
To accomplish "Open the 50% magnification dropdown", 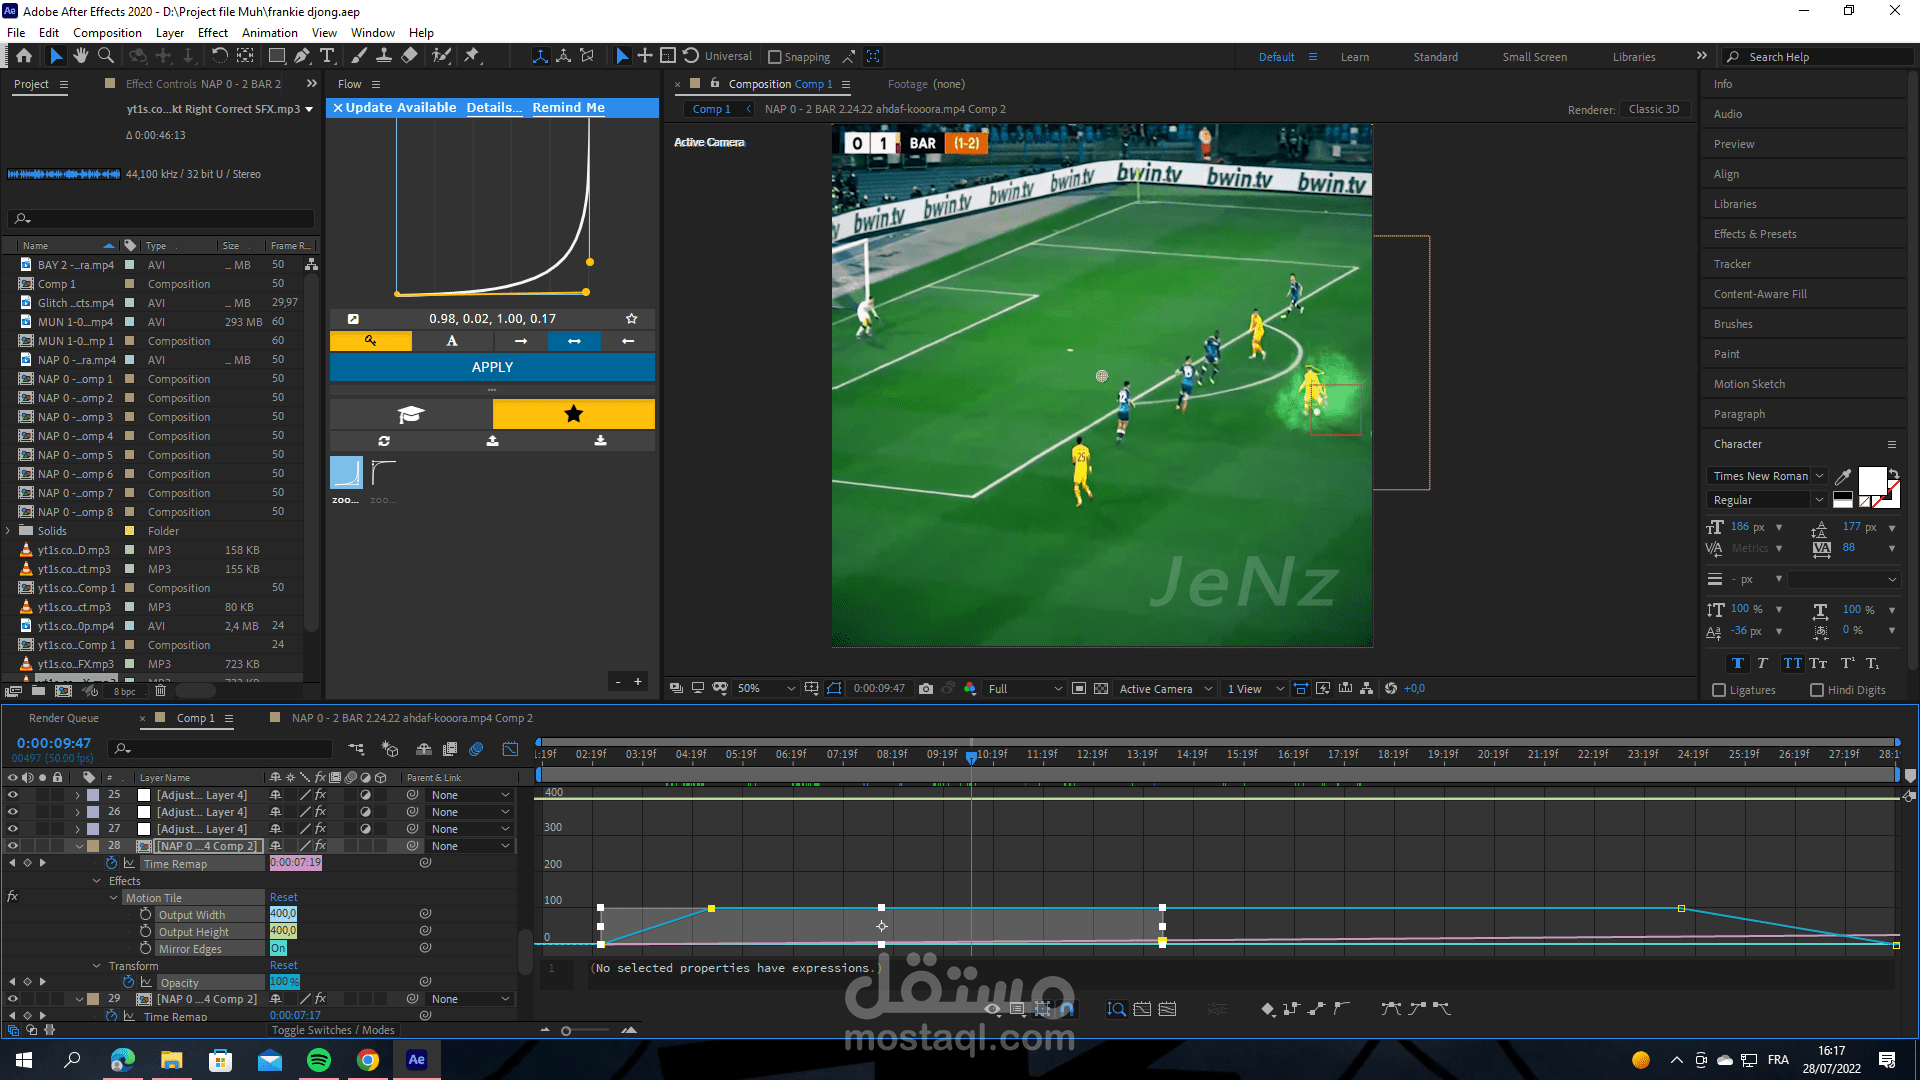I will 790,688.
